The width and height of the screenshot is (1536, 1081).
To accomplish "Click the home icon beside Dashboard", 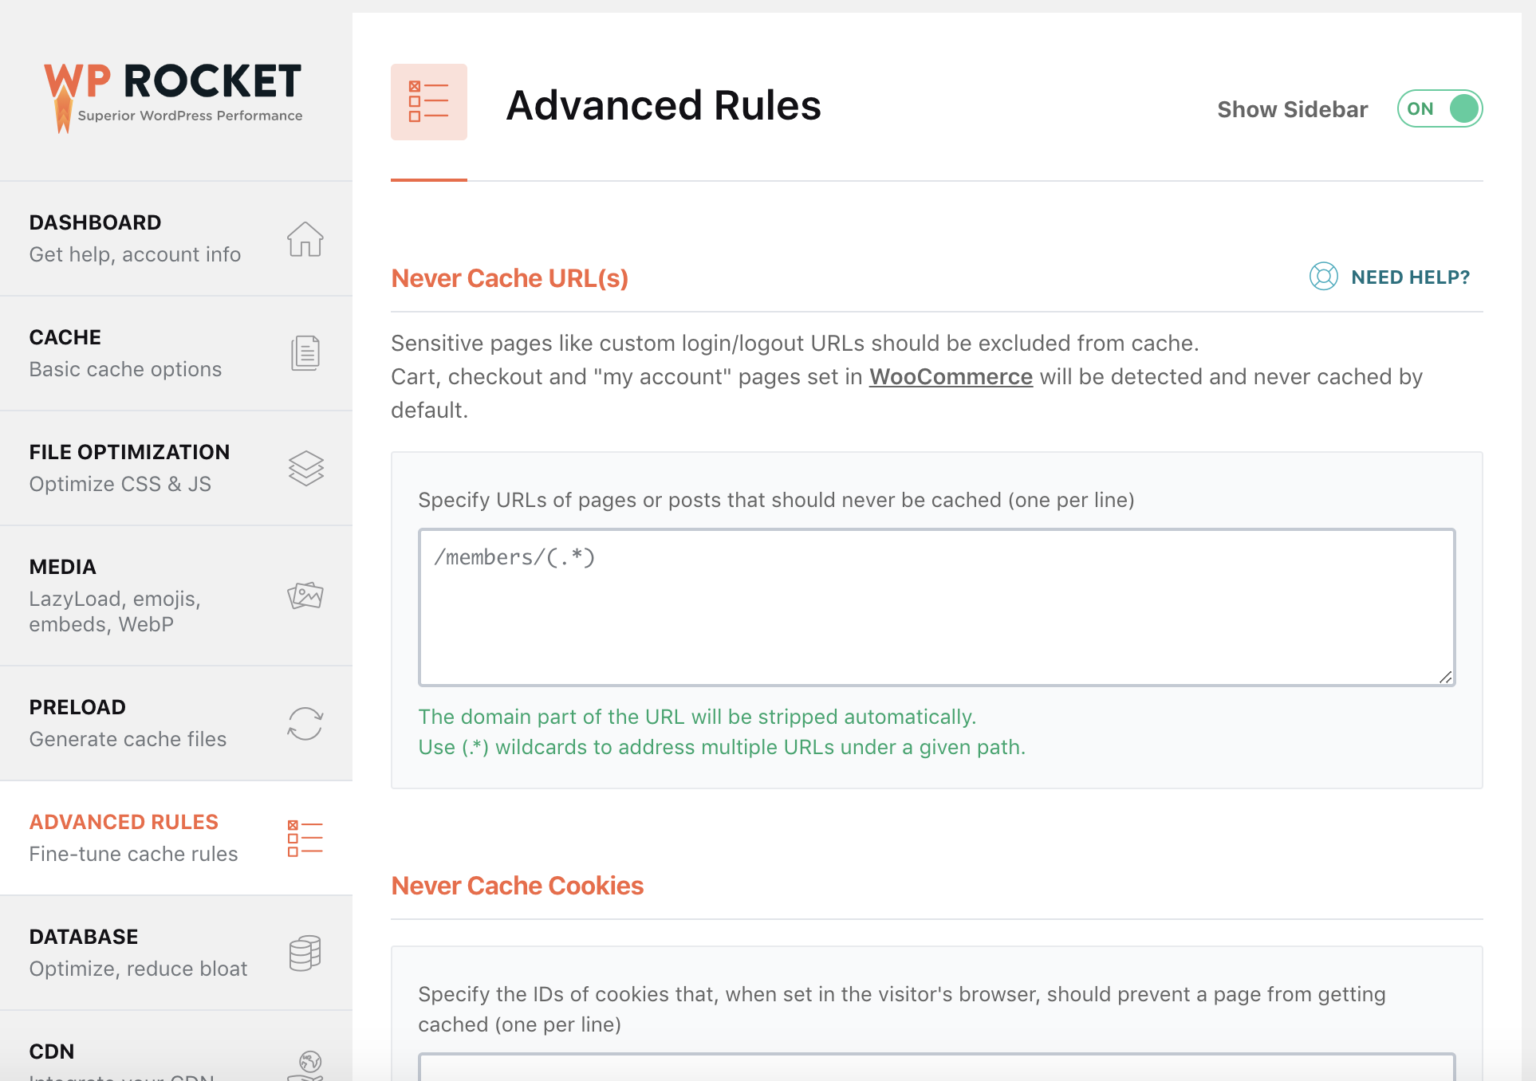I will tap(305, 240).
